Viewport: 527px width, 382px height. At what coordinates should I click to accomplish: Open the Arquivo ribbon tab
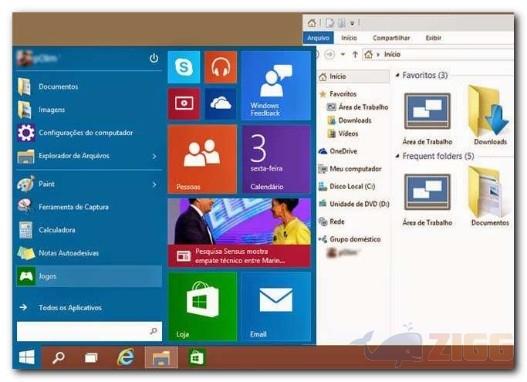pyautogui.click(x=318, y=38)
